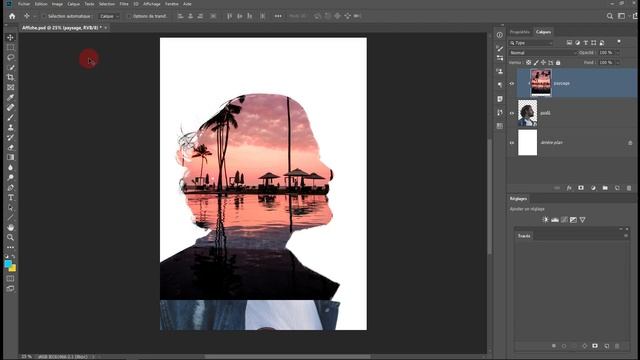Open the Normal blend mode dropdown
The image size is (640, 360).
[543, 53]
